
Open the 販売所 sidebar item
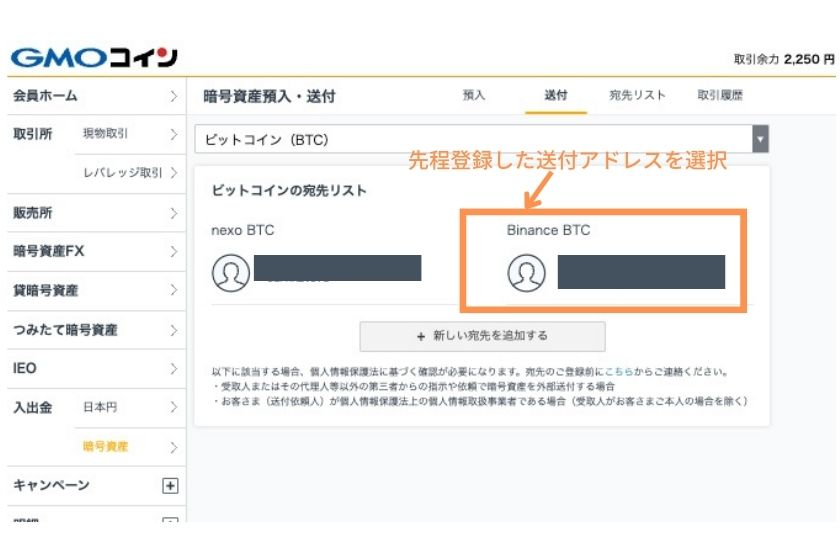point(96,213)
